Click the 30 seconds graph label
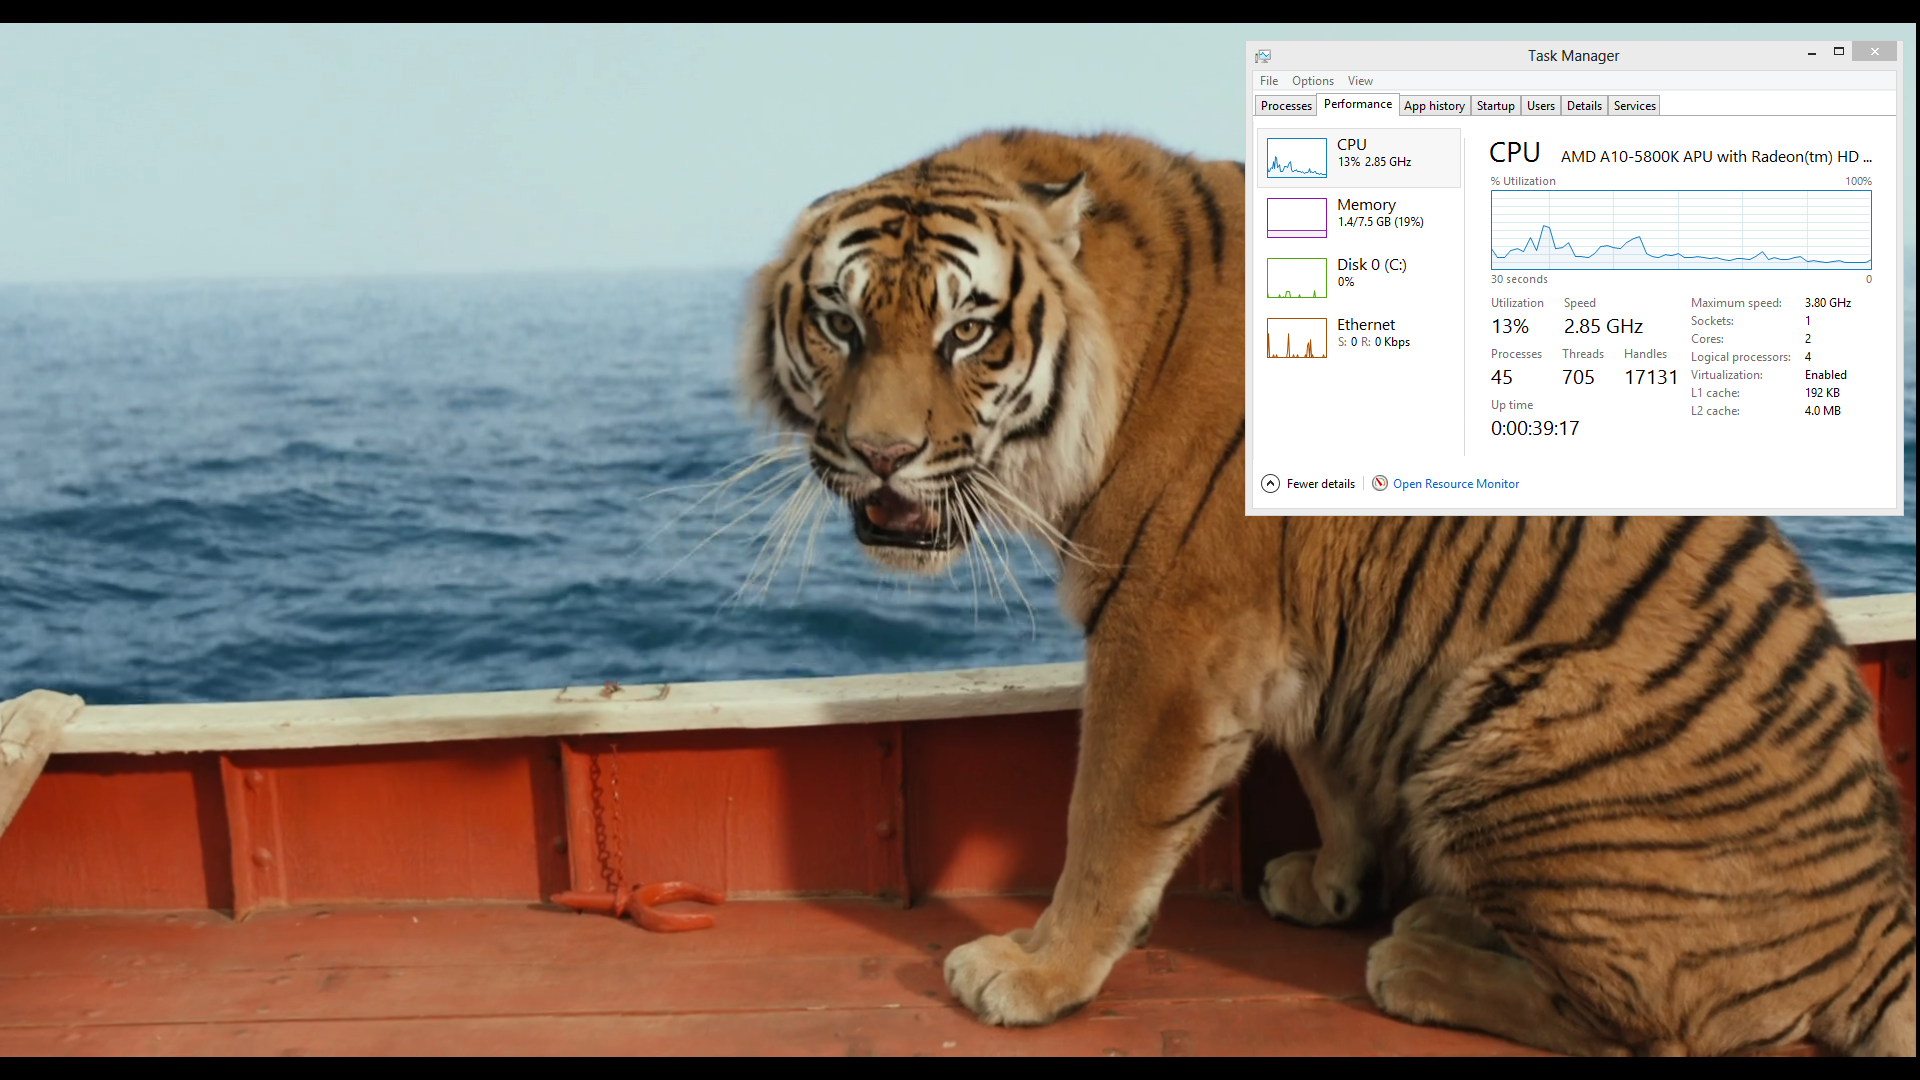This screenshot has height=1080, width=1920. point(1519,280)
